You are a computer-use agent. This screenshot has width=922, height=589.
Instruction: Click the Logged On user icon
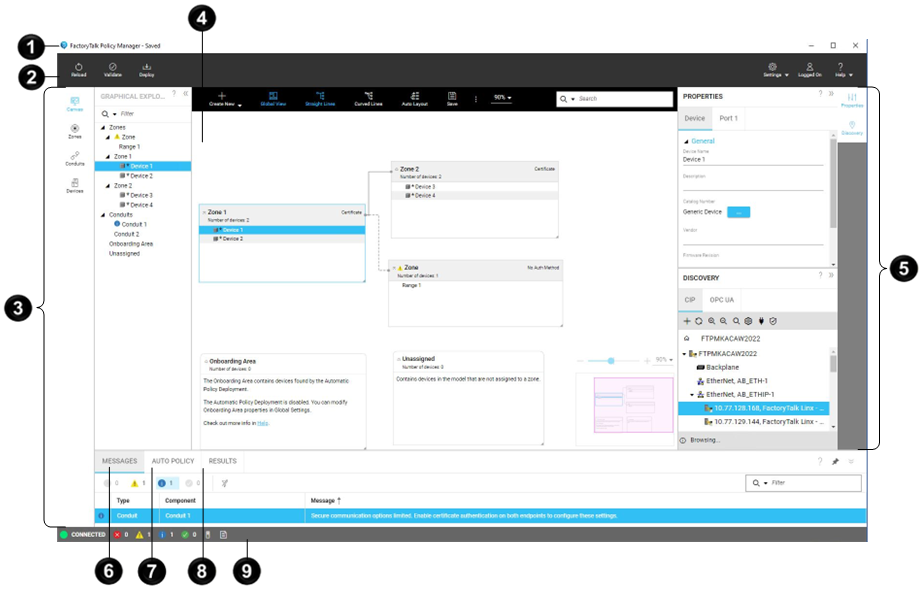pos(810,70)
